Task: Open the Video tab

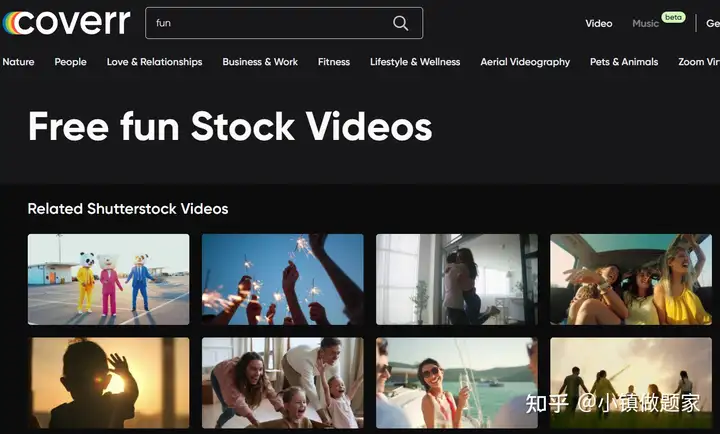Action: pos(598,23)
